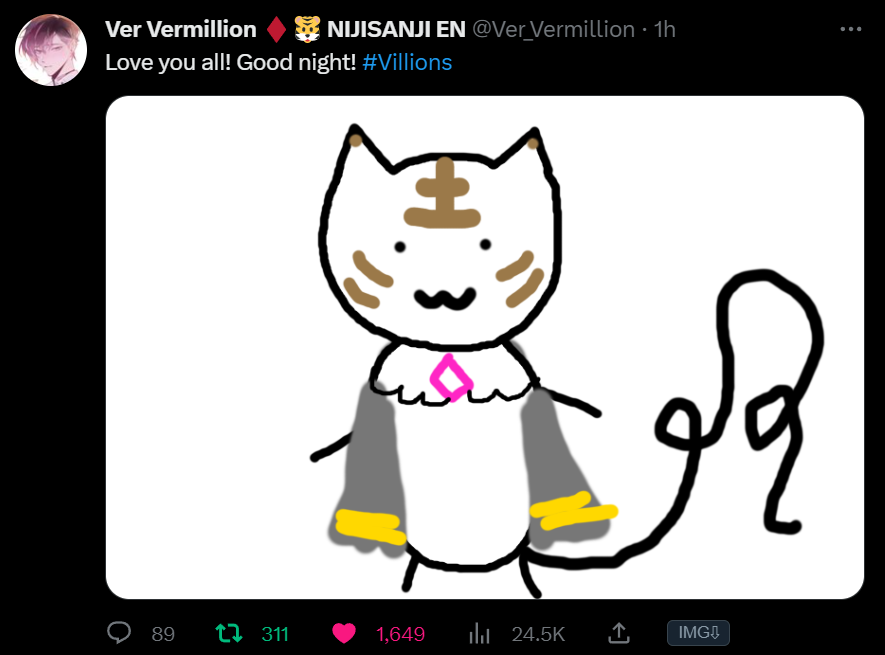The image size is (885, 655).
Task: Click the 1,649 likes count
Action: (x=400, y=634)
